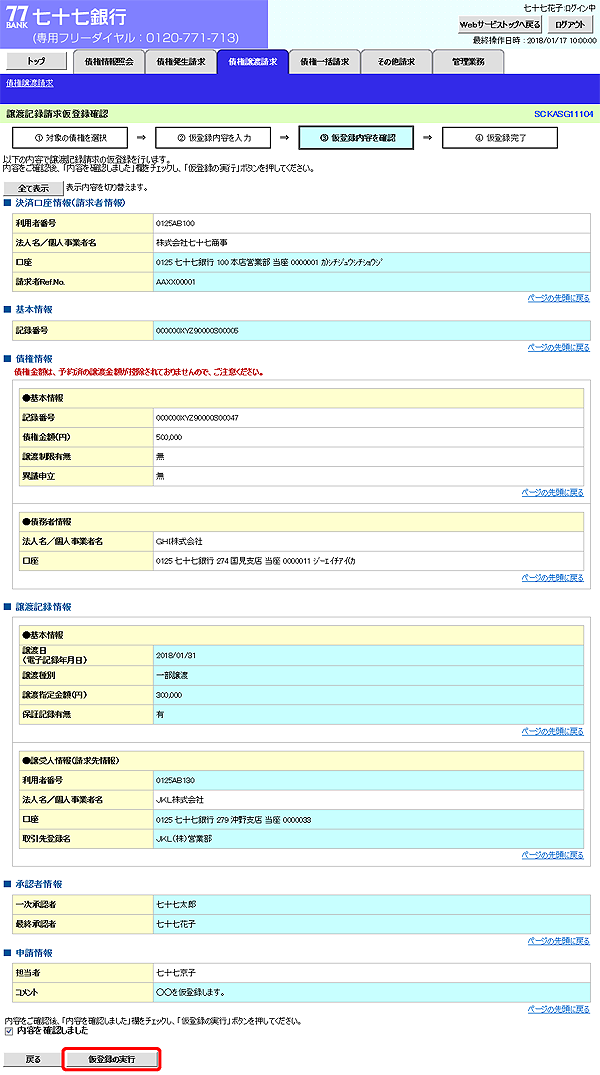Viewport: 600px width, 1075px height.
Task: Click ページの先頭に戻る below the 基本情報 section's 記録番号 row
Action: click(558, 347)
